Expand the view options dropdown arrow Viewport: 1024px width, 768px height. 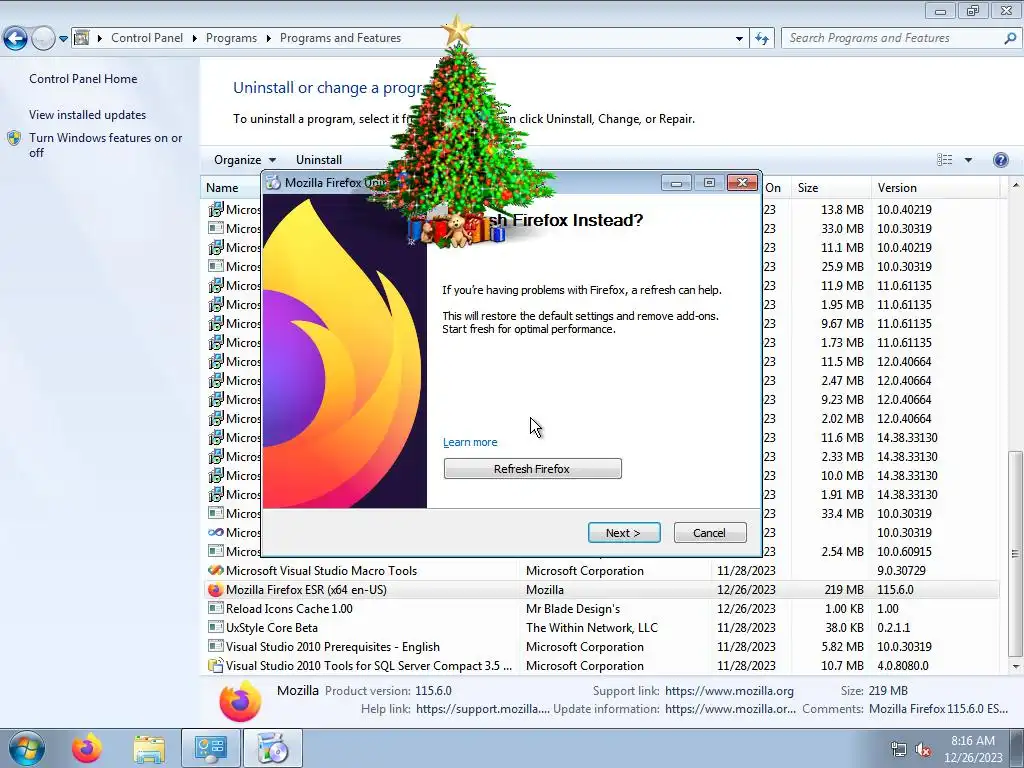pos(968,160)
